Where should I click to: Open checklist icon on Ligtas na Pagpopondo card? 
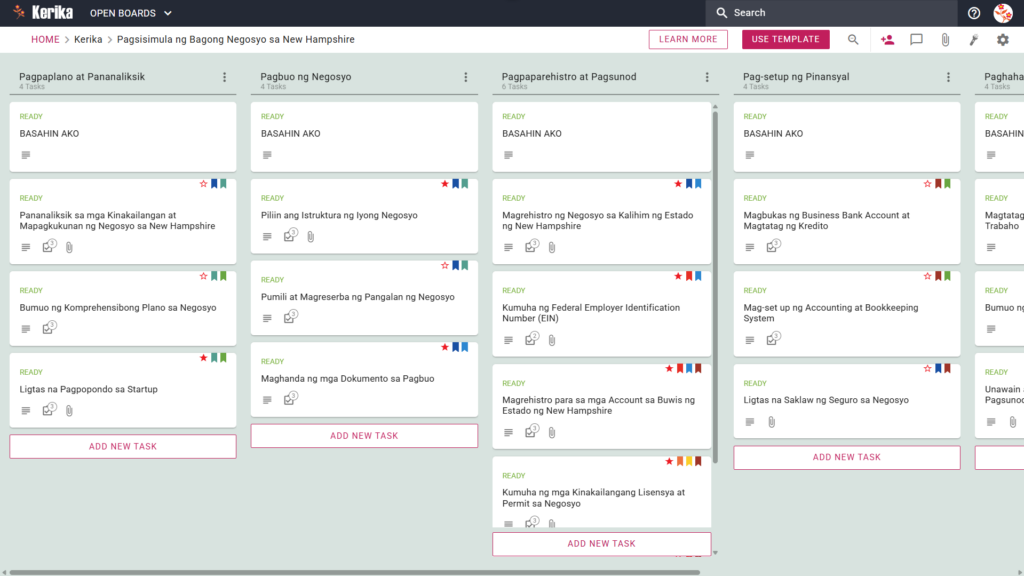(x=48, y=410)
